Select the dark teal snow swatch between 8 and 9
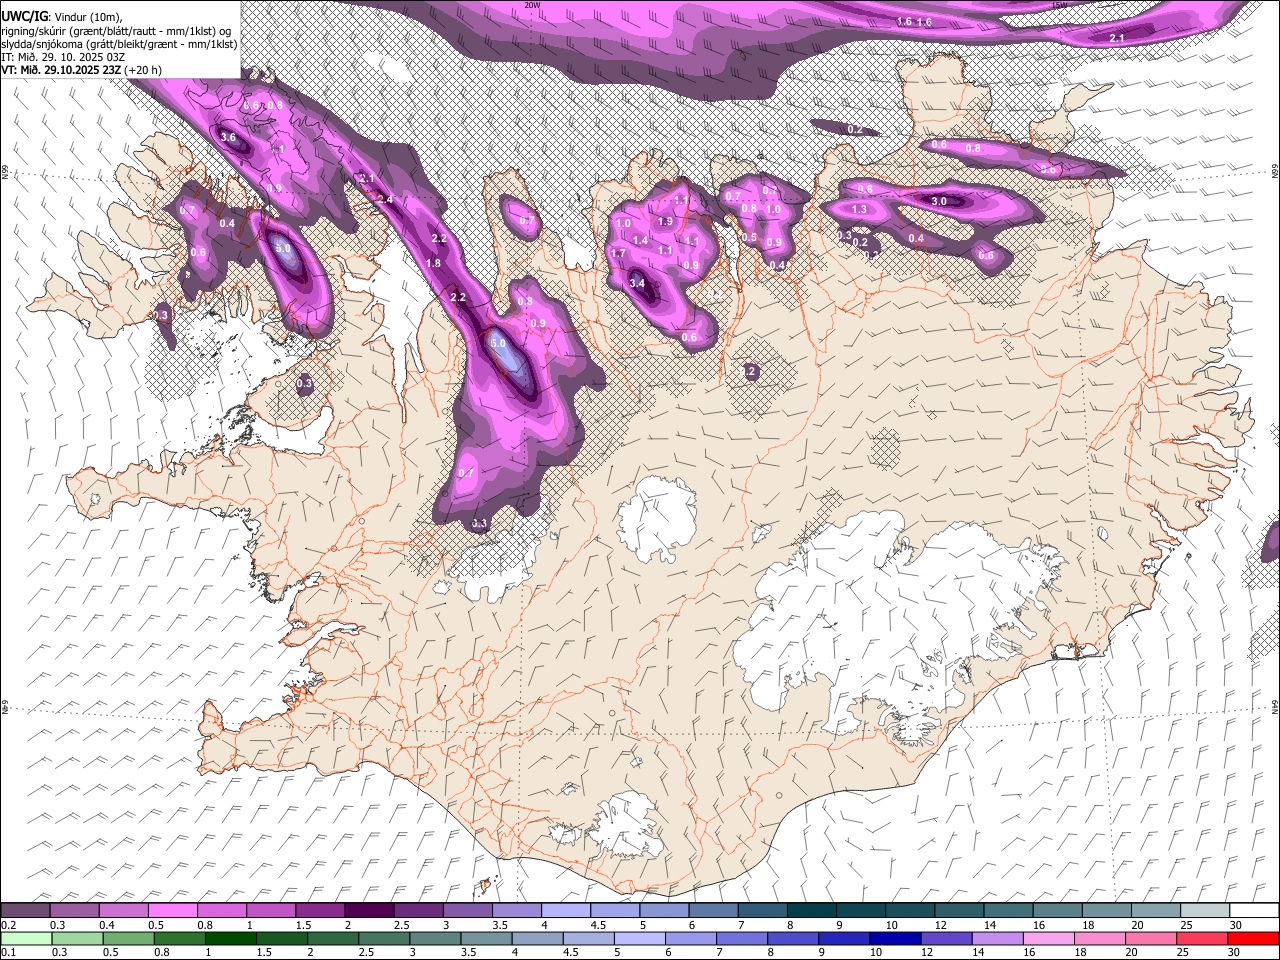 click(x=812, y=911)
